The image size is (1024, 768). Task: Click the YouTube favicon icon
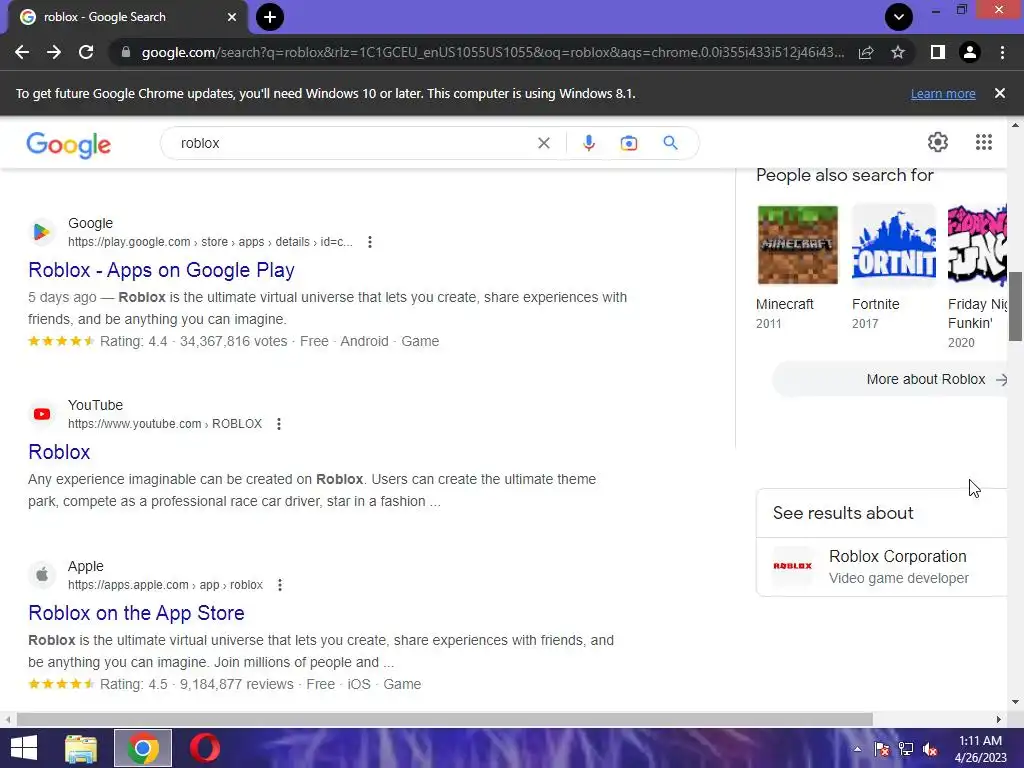click(x=42, y=413)
